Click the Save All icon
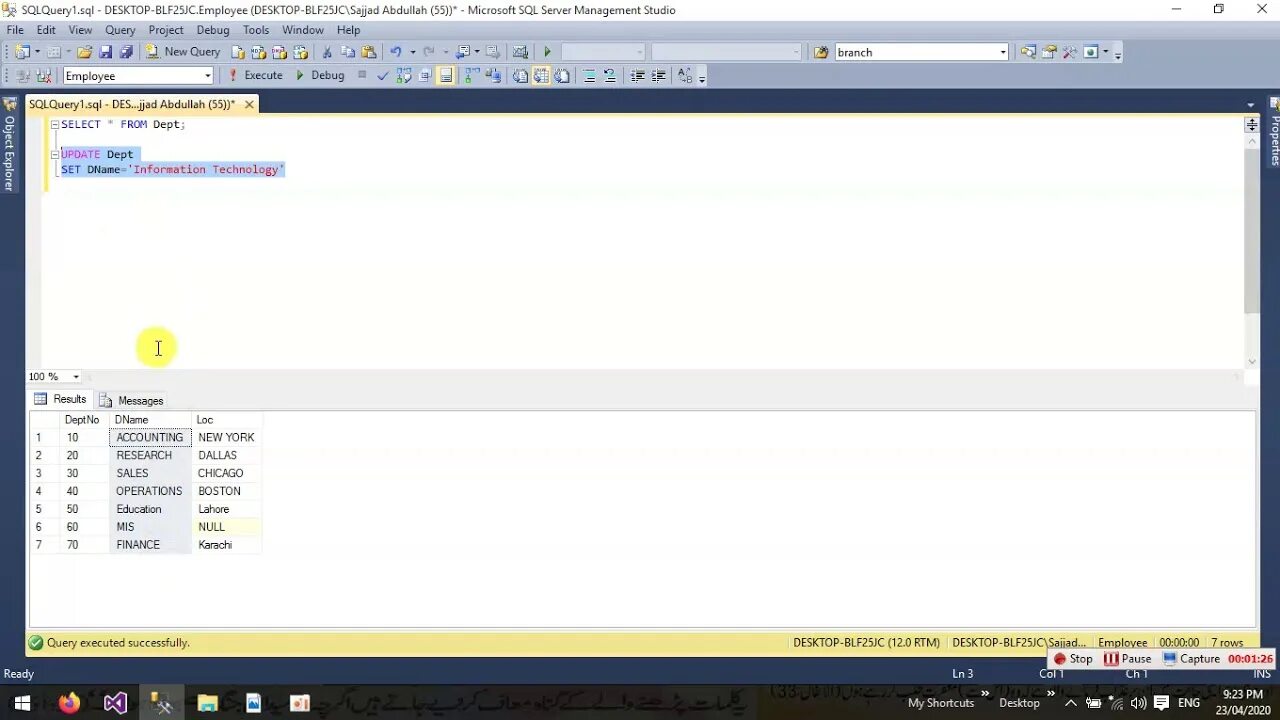 (x=126, y=52)
